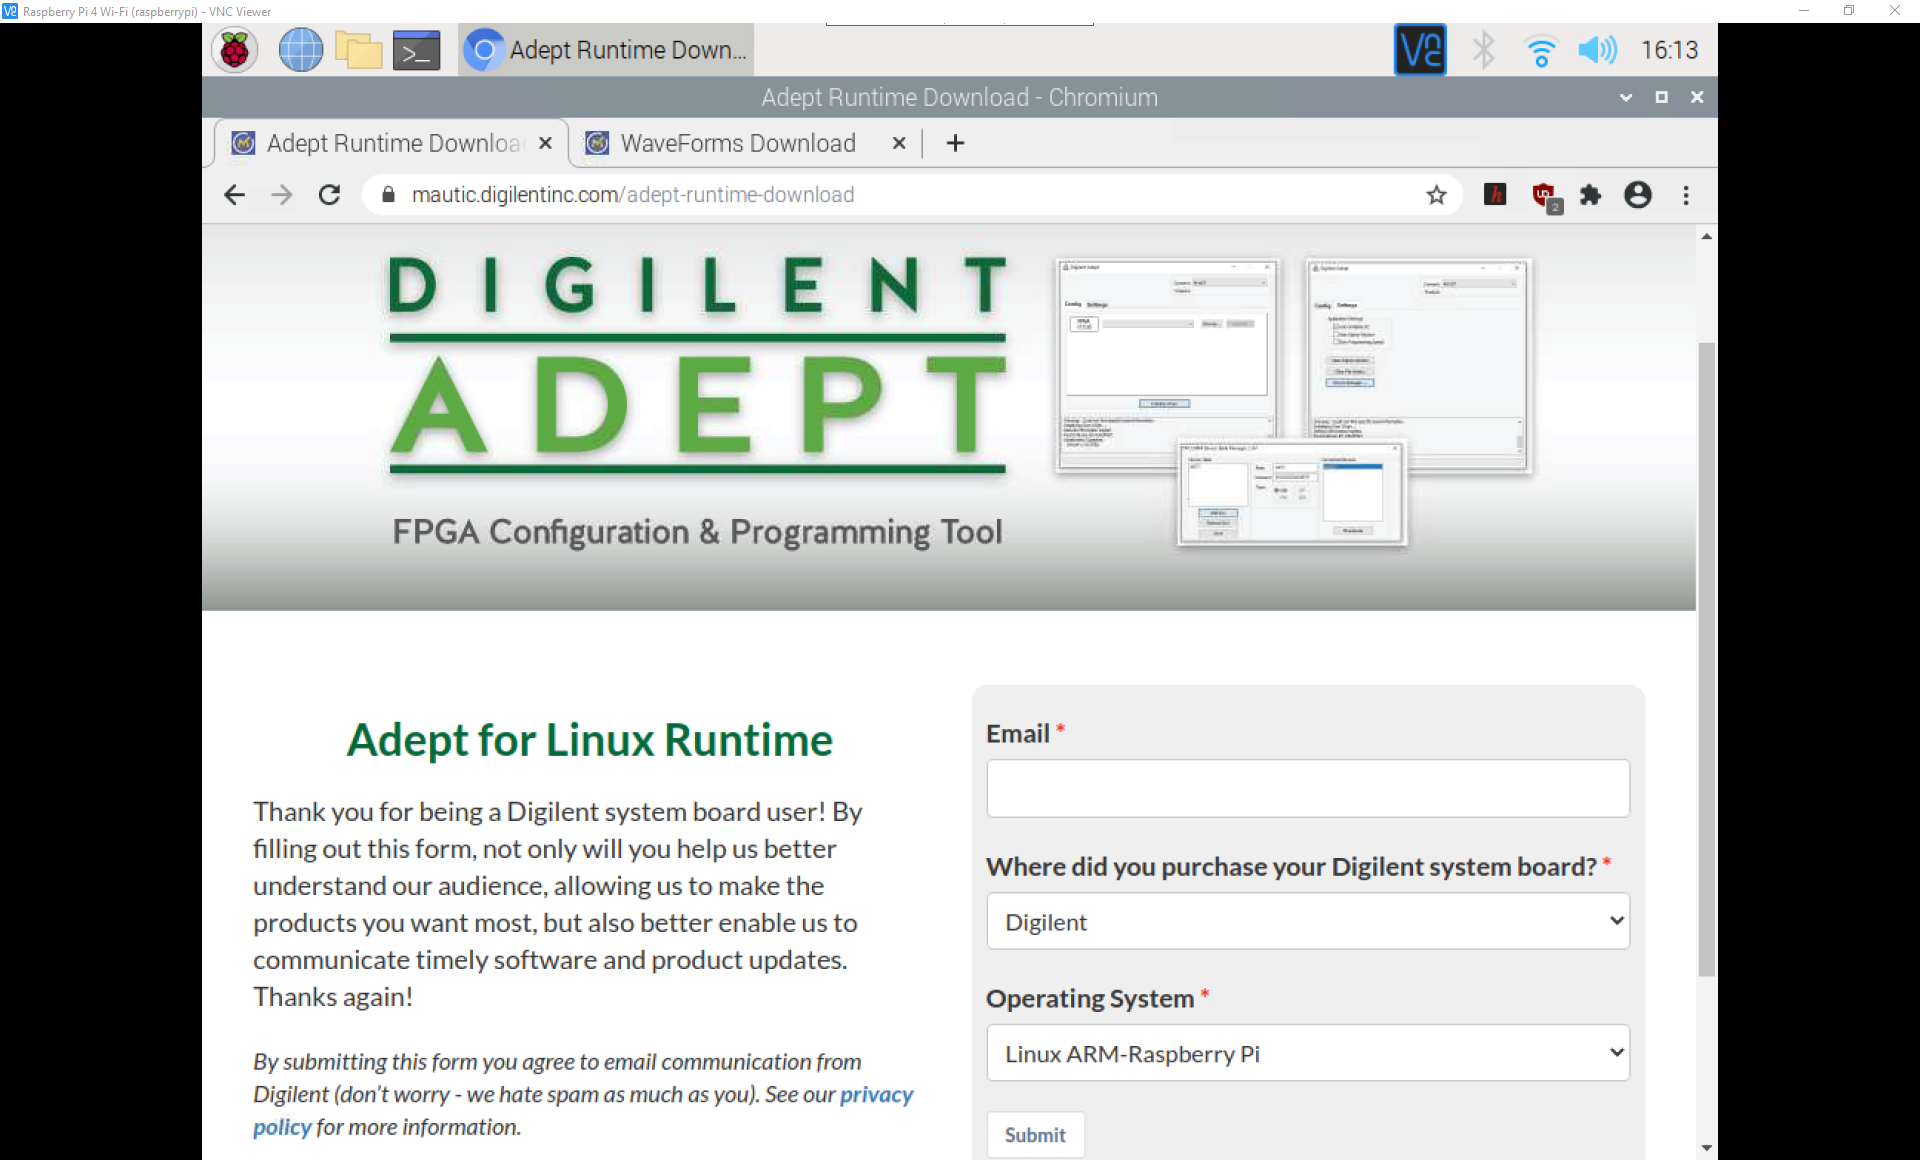Select the Adept Runtime Download tab
Image resolution: width=1920 pixels, height=1160 pixels.
[x=392, y=143]
